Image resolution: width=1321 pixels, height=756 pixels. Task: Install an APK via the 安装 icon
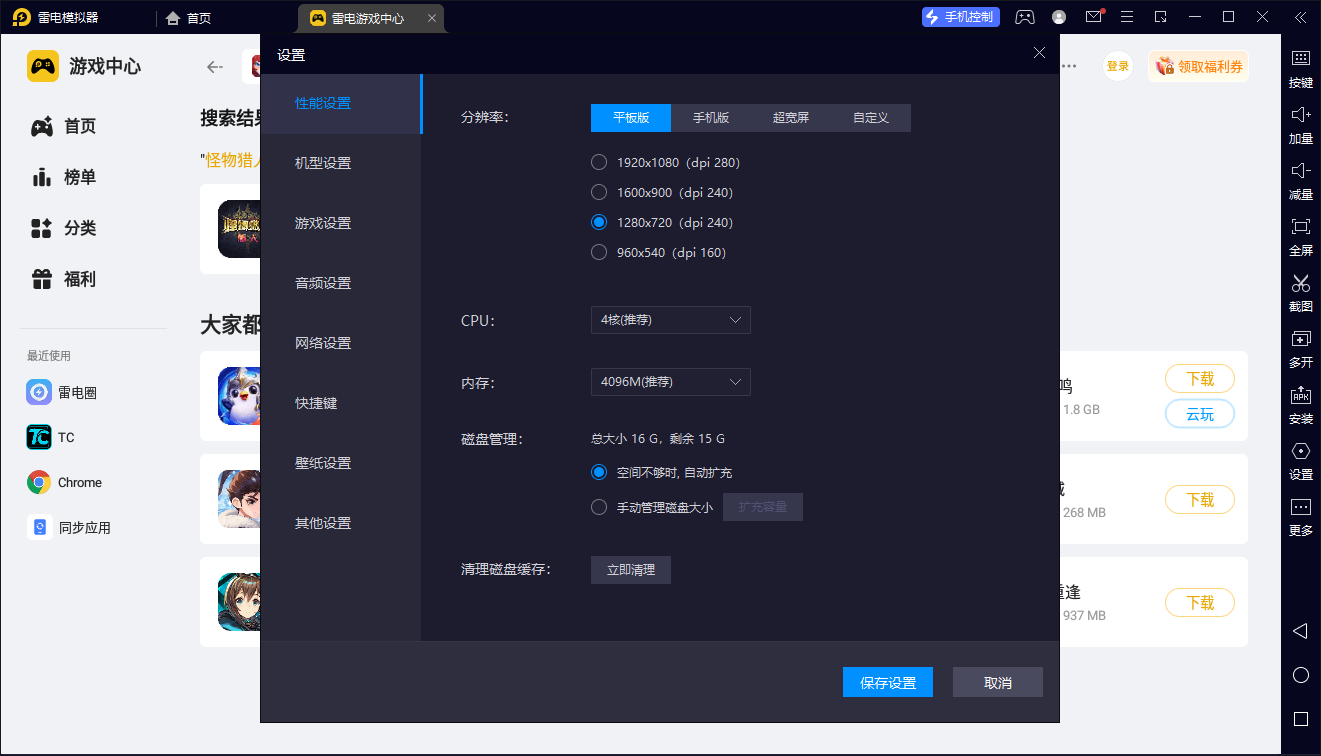1300,402
